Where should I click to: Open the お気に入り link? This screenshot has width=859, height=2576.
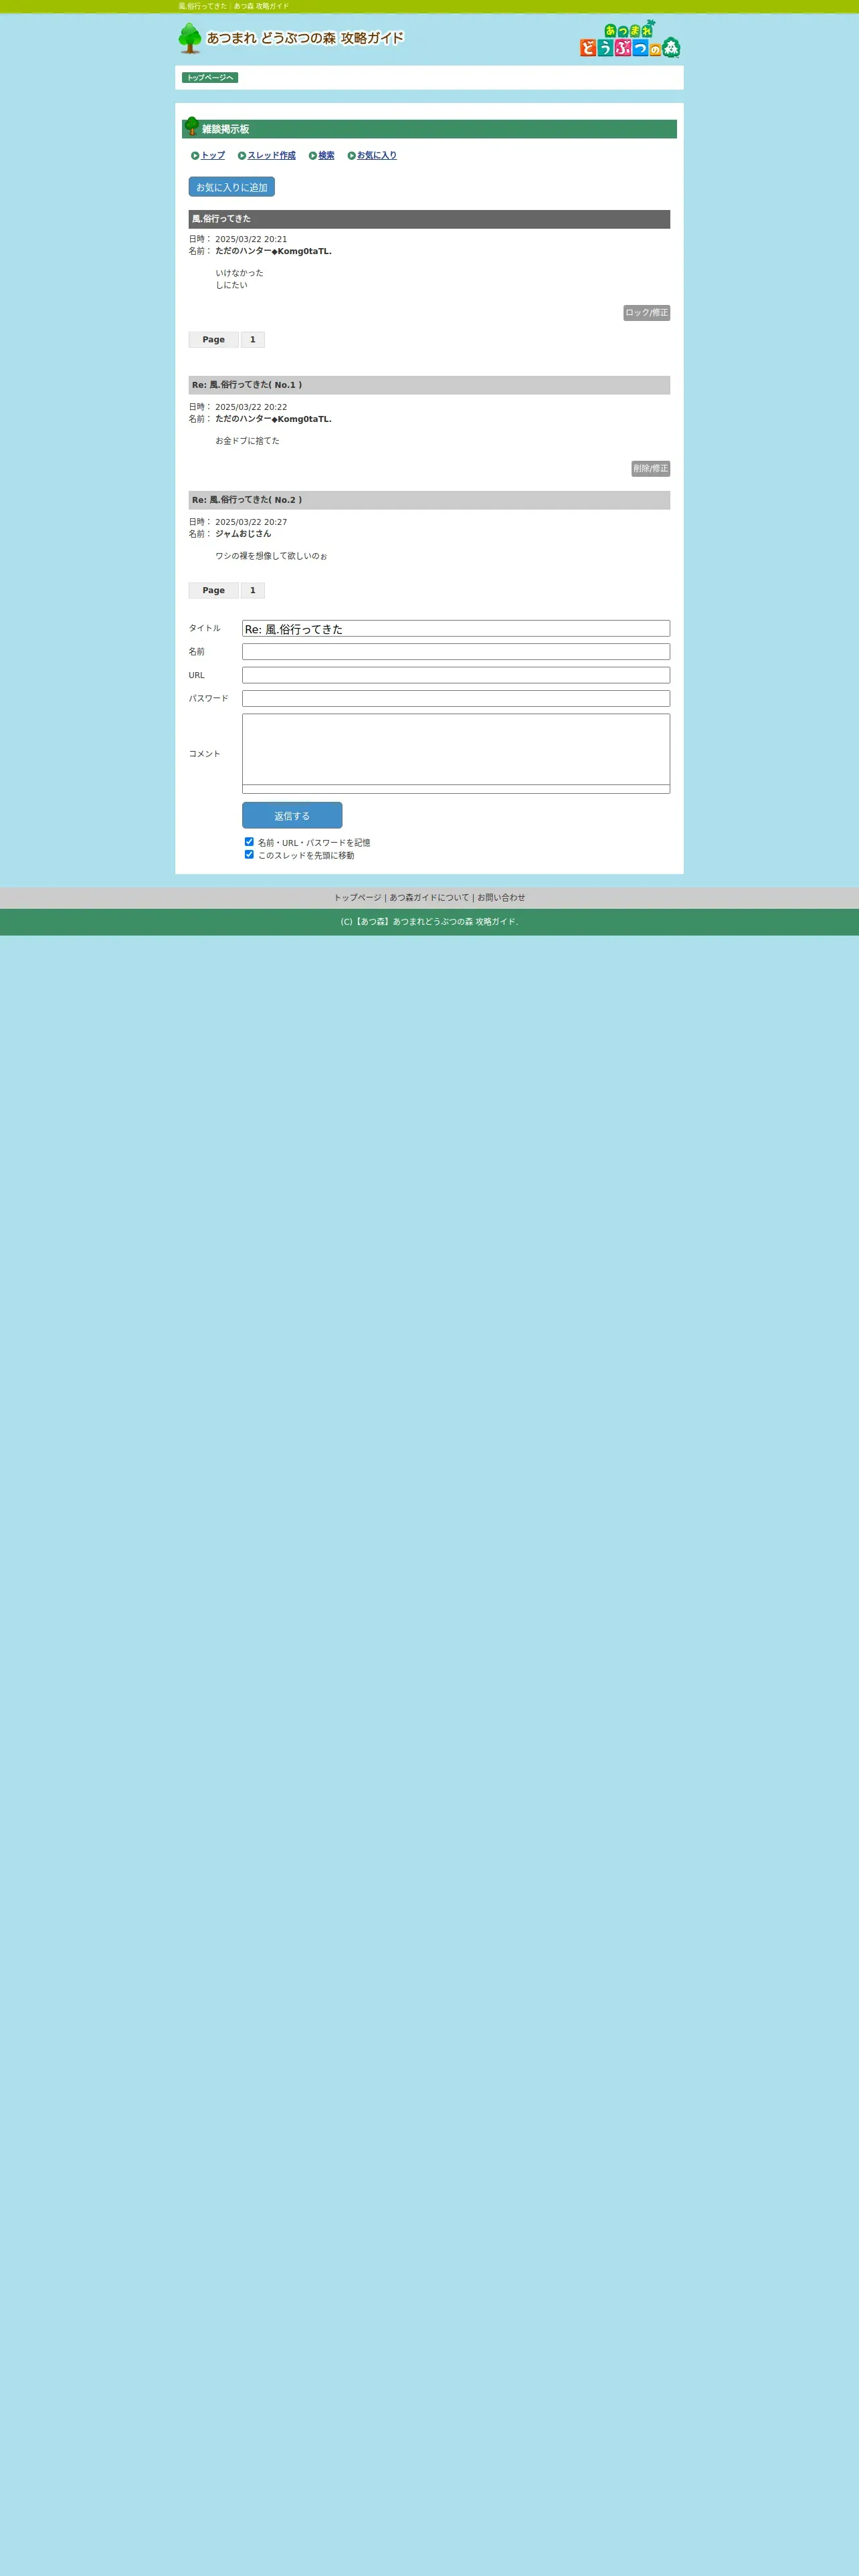pos(377,156)
